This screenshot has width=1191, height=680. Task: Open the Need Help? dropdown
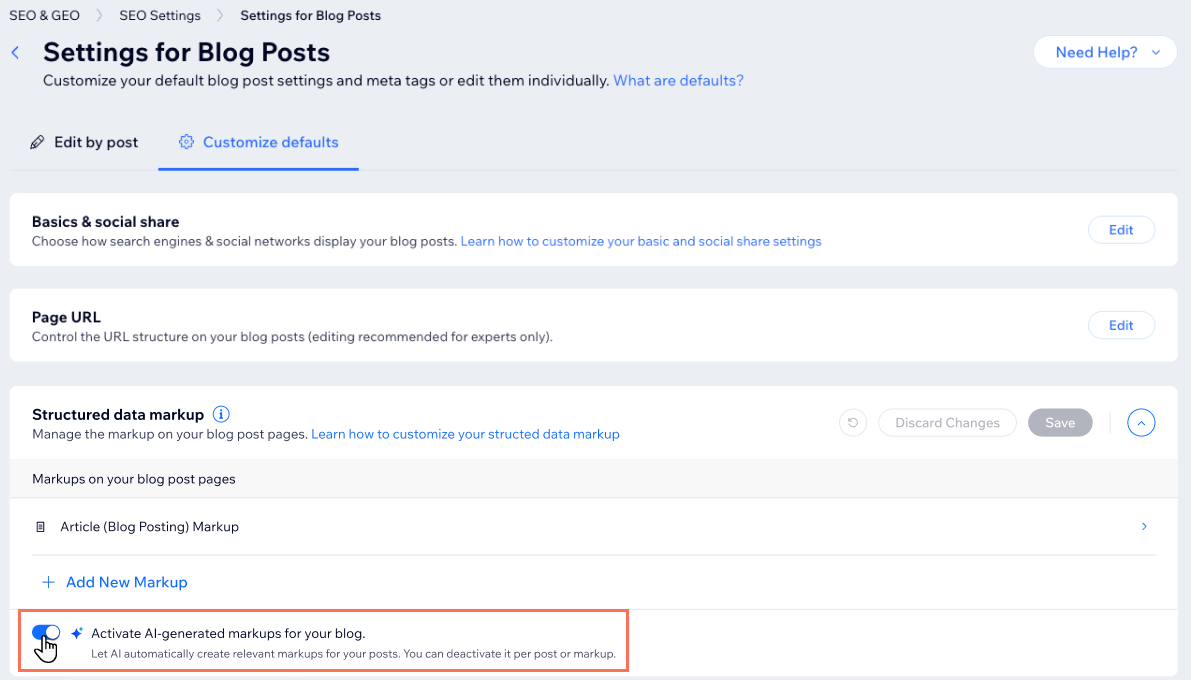(x=1104, y=51)
